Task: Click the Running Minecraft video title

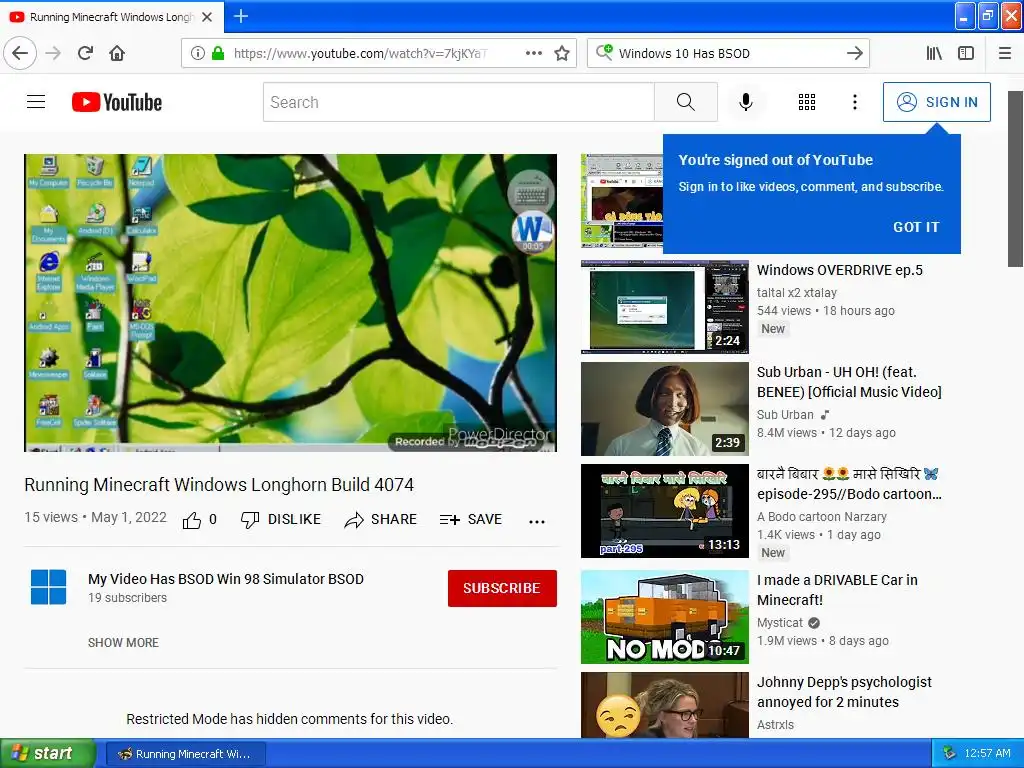Action: 219,485
